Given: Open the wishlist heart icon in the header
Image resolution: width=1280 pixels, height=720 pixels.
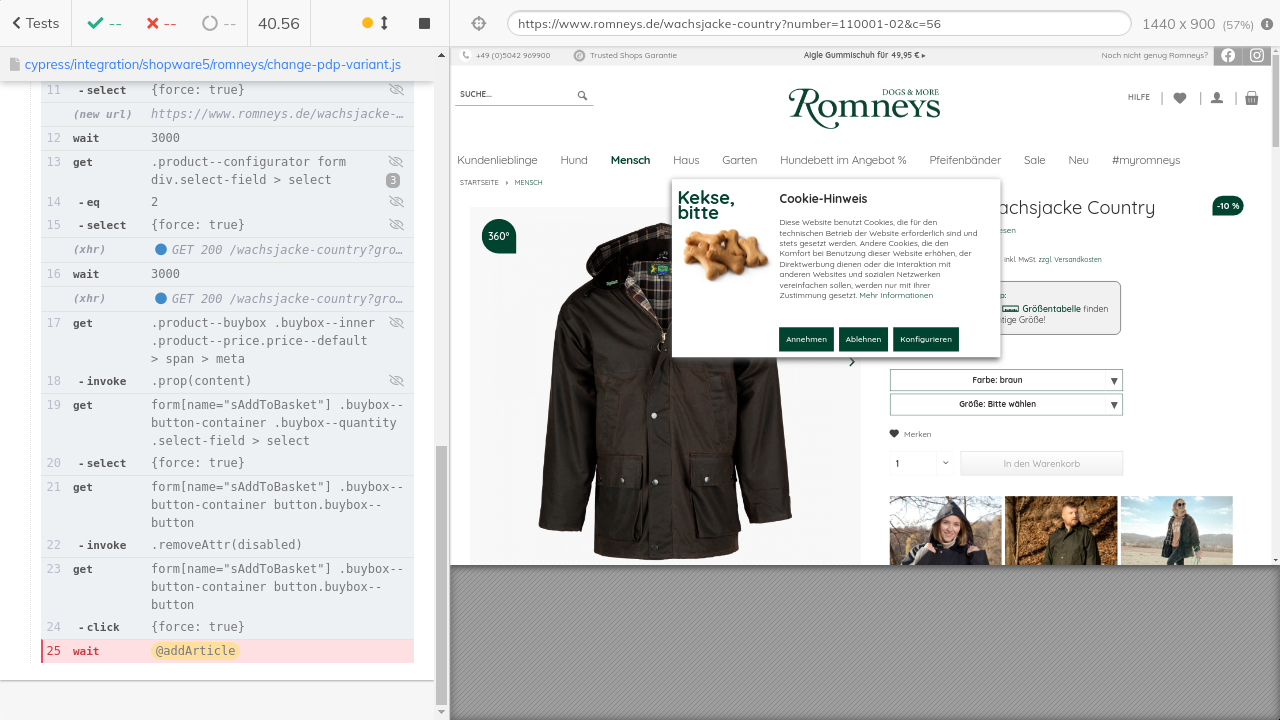Looking at the screenshot, I should pos(1180,98).
